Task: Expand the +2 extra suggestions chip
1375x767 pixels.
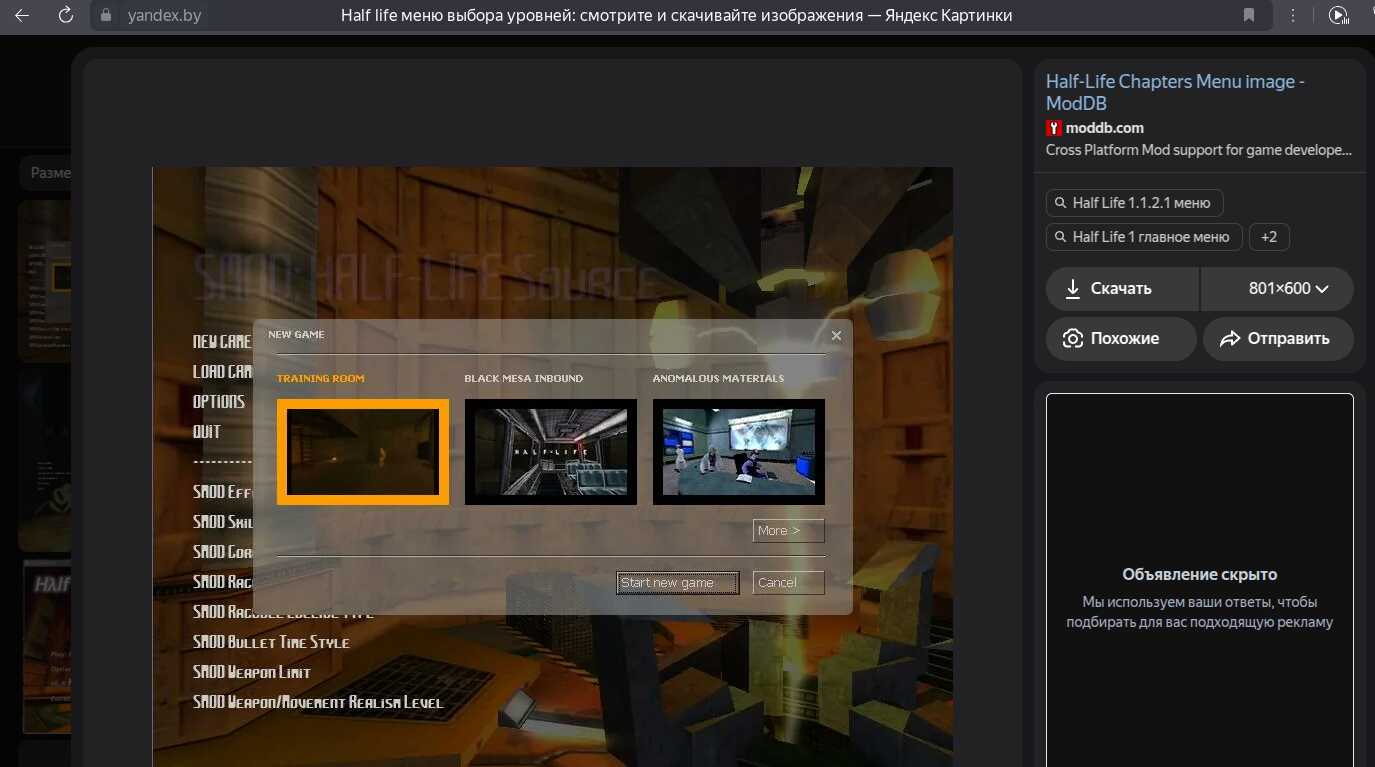Action: tap(1269, 237)
